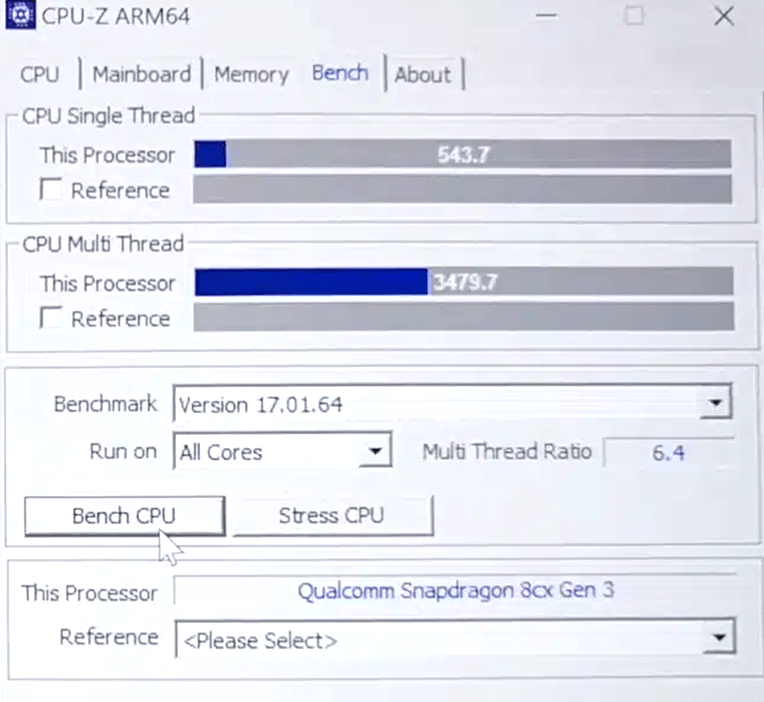Show the About tab

point(422,75)
